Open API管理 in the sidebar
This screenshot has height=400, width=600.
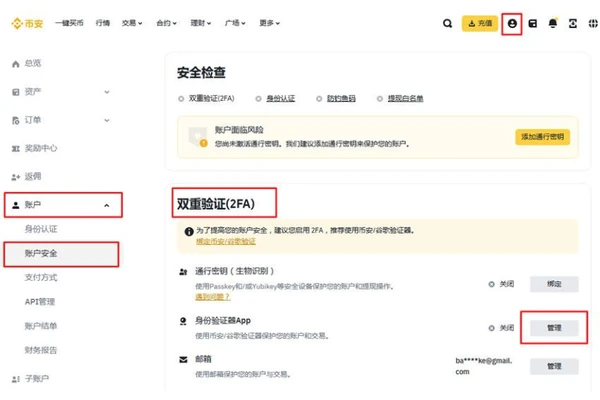40,302
